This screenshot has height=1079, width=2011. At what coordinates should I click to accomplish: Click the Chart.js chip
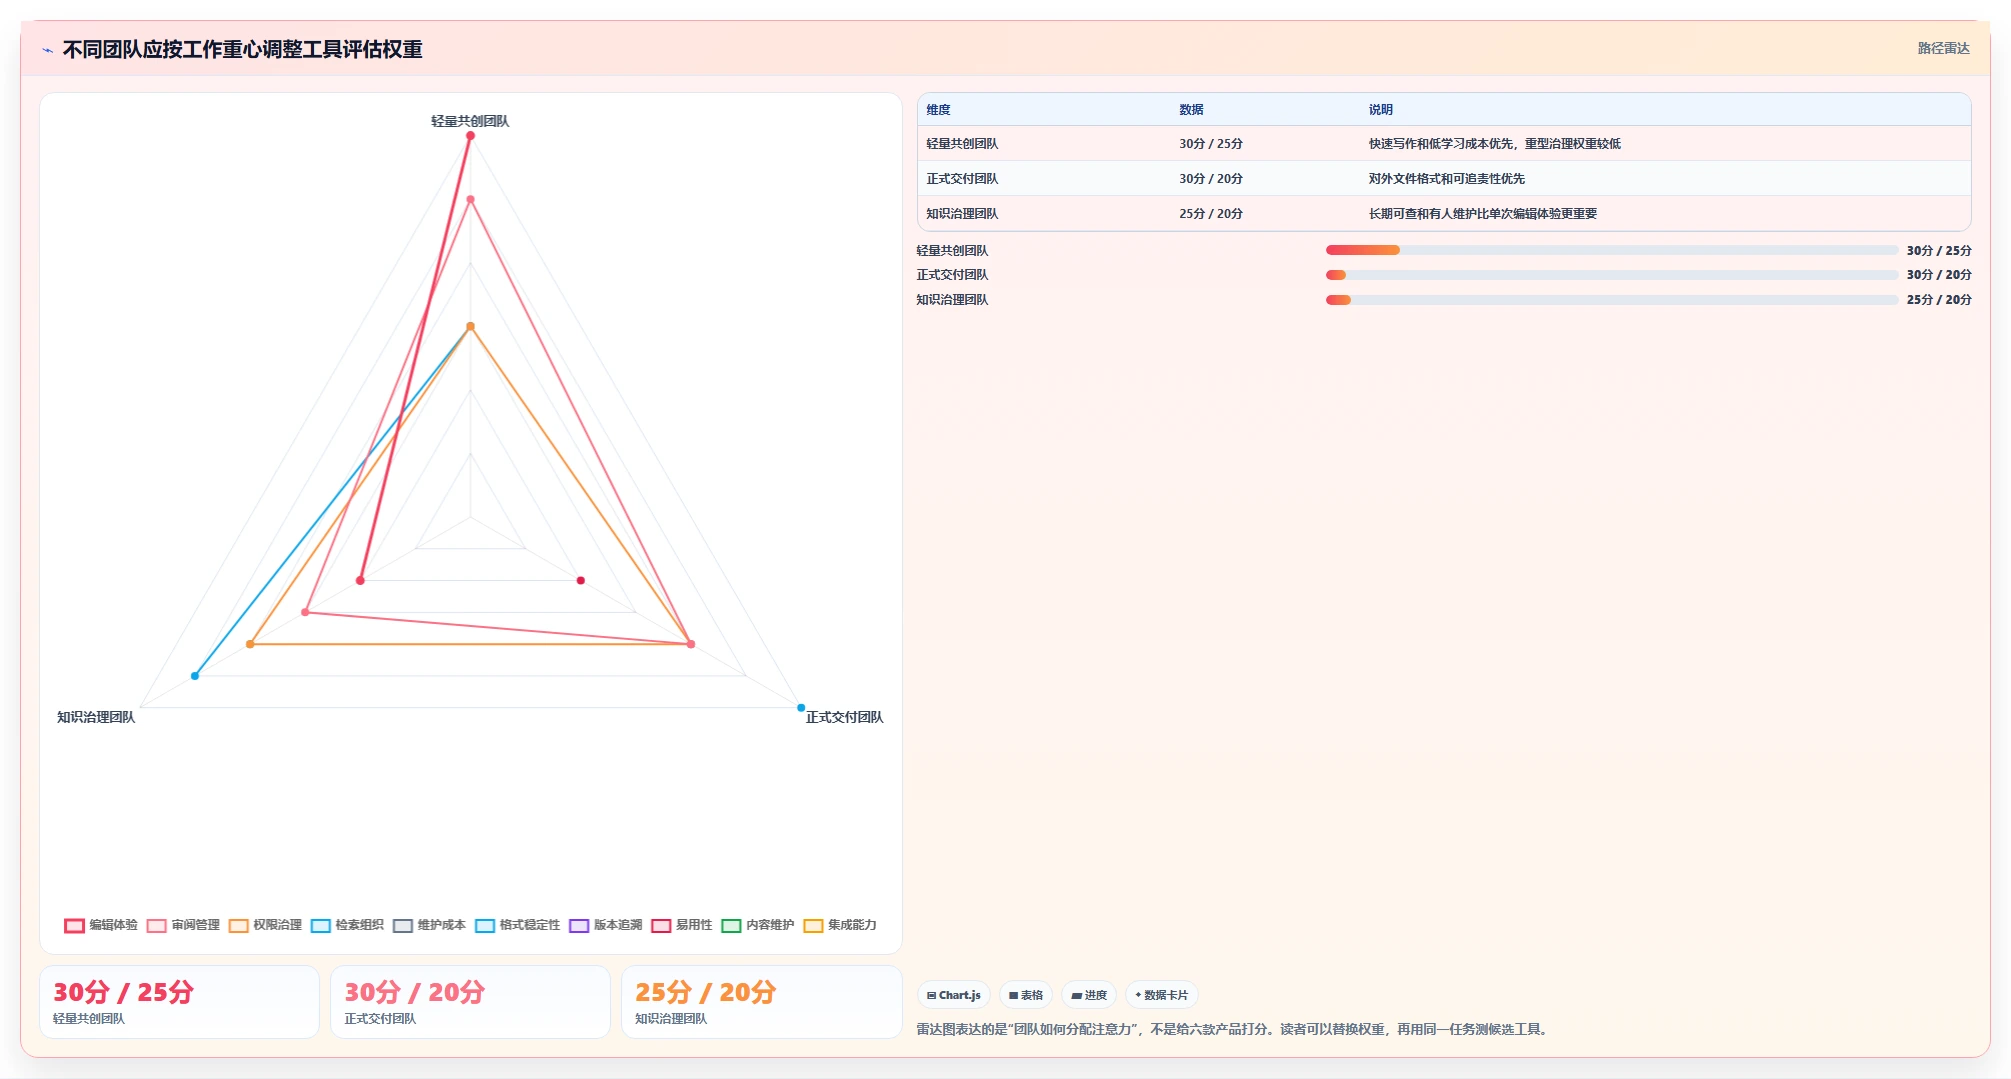[954, 995]
